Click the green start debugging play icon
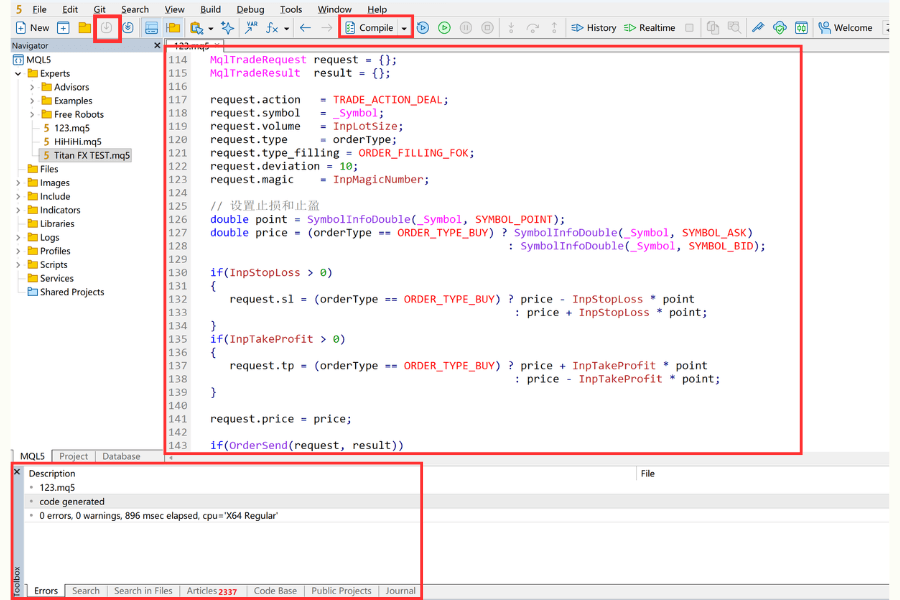The height and width of the screenshot is (600, 900). 444,28
